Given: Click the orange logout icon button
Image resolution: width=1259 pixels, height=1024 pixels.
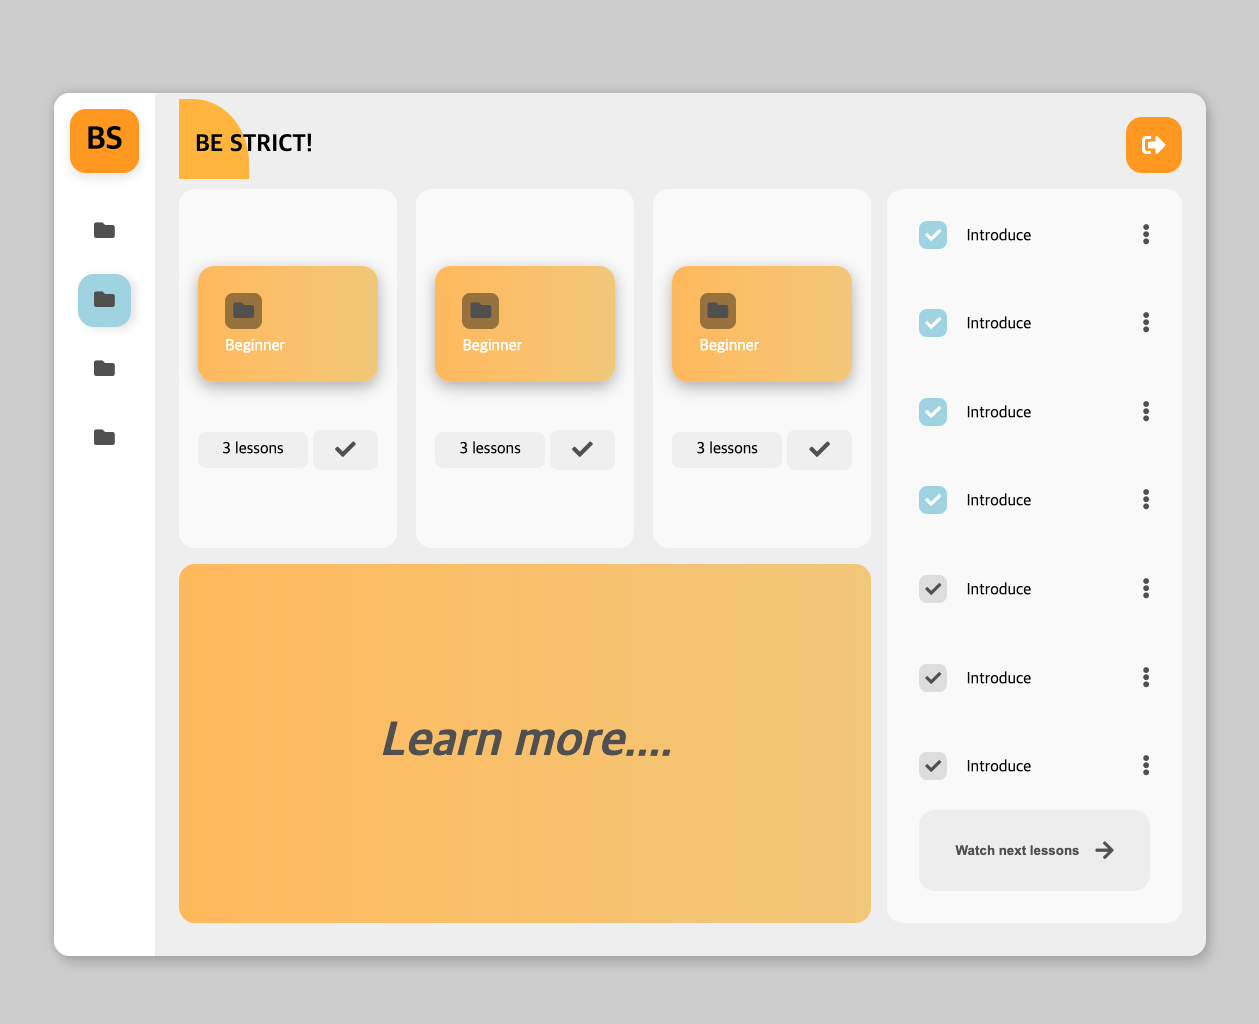Looking at the screenshot, I should pyautogui.click(x=1154, y=145).
